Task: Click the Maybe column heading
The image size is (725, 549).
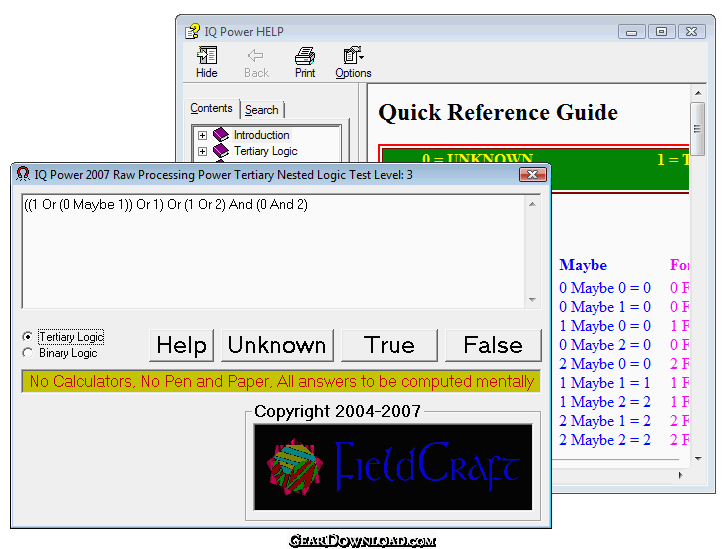Action: (583, 265)
